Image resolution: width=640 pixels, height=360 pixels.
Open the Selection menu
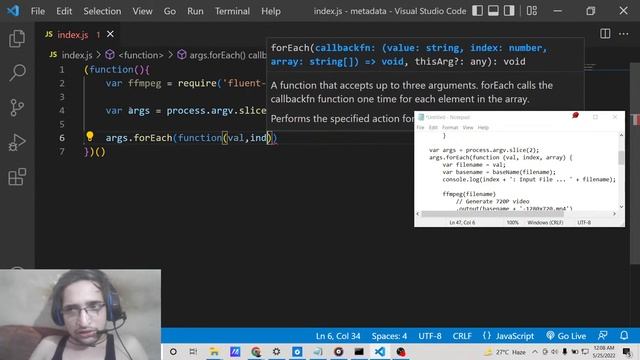point(102,11)
